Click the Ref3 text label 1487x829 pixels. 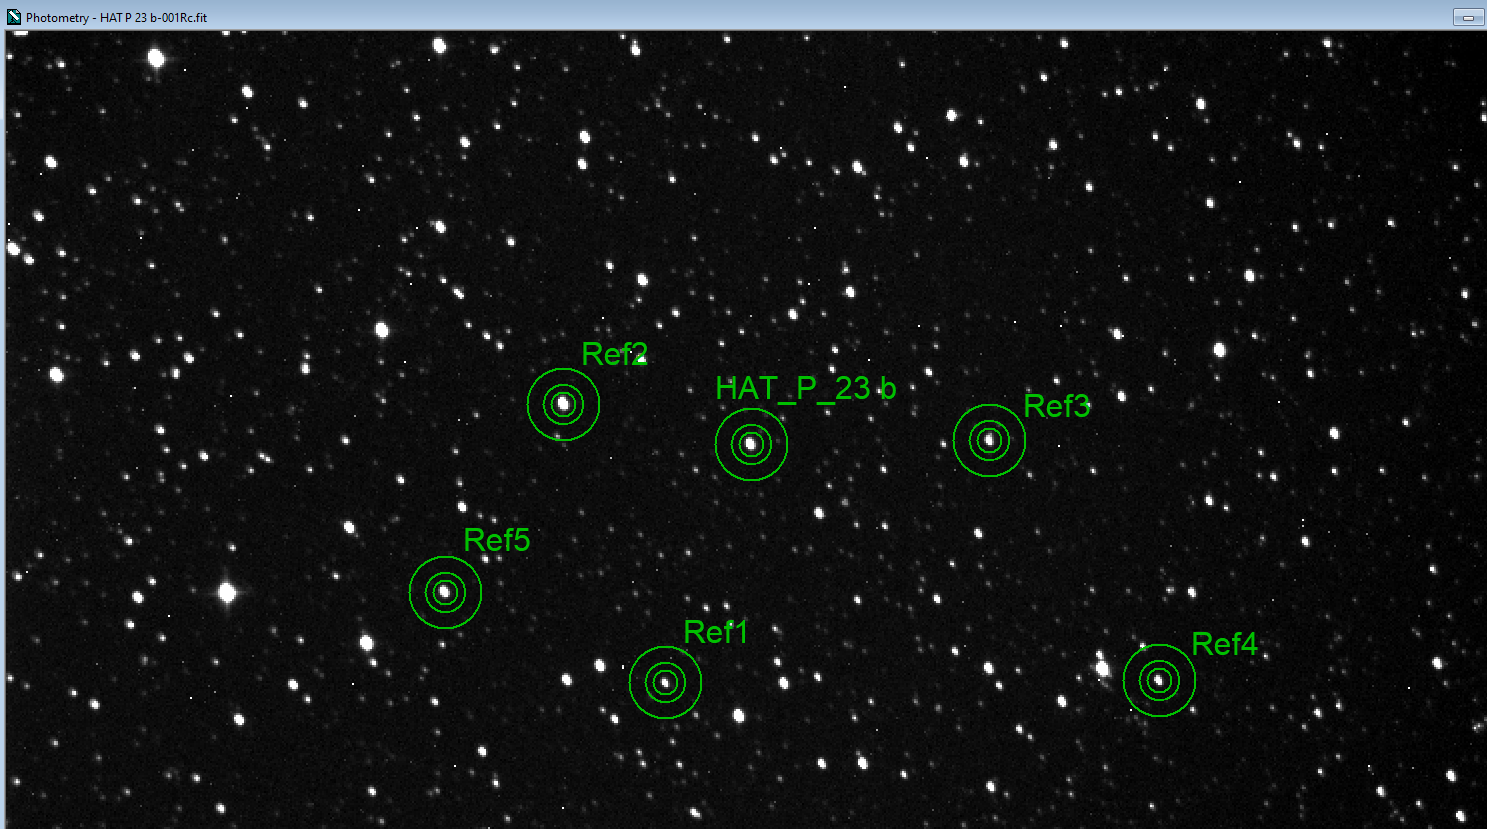point(1056,406)
